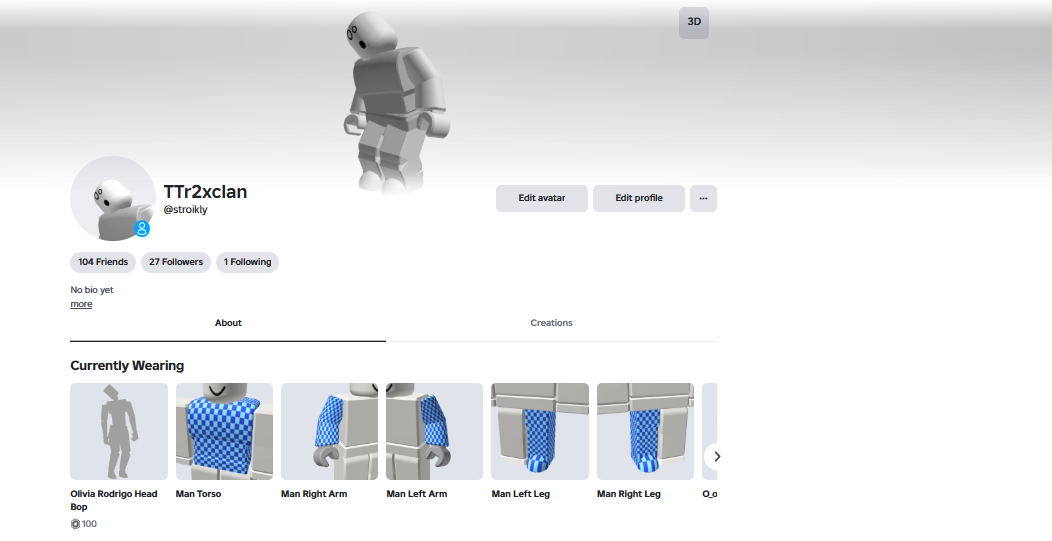Switch to the Creations tab
Screen dimensions: 1052x541
point(551,323)
